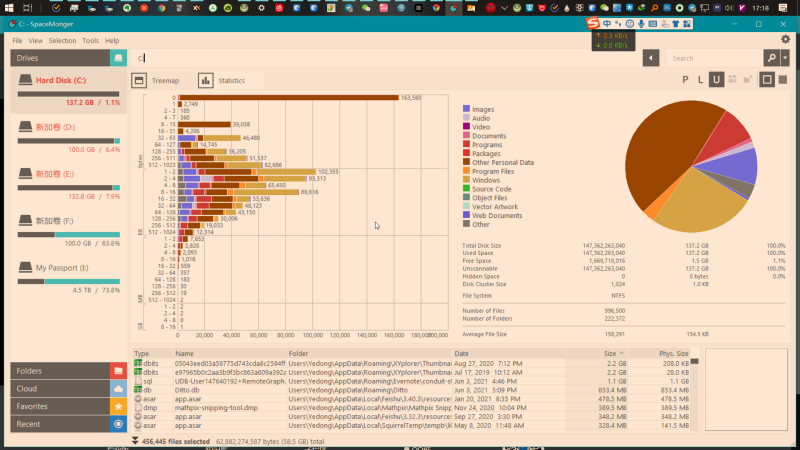Click the blue Recent icon

coord(118,424)
